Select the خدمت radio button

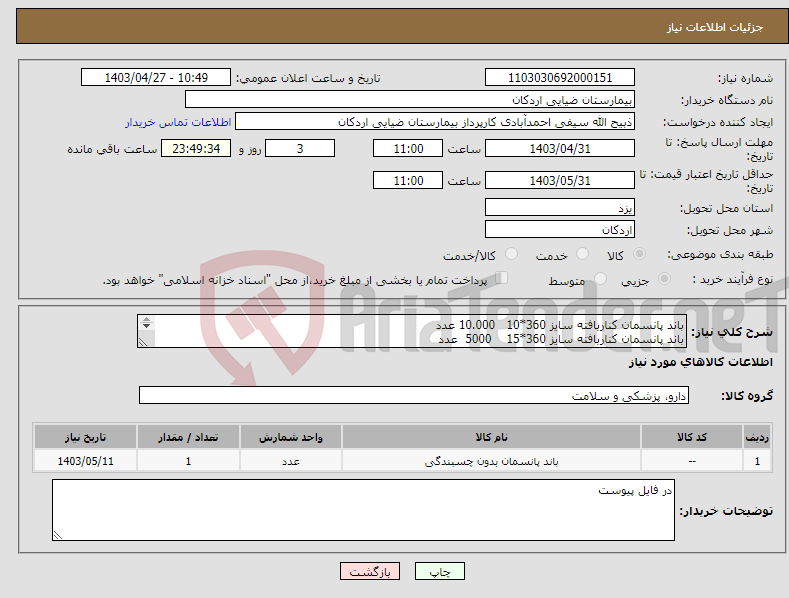[x=582, y=254]
